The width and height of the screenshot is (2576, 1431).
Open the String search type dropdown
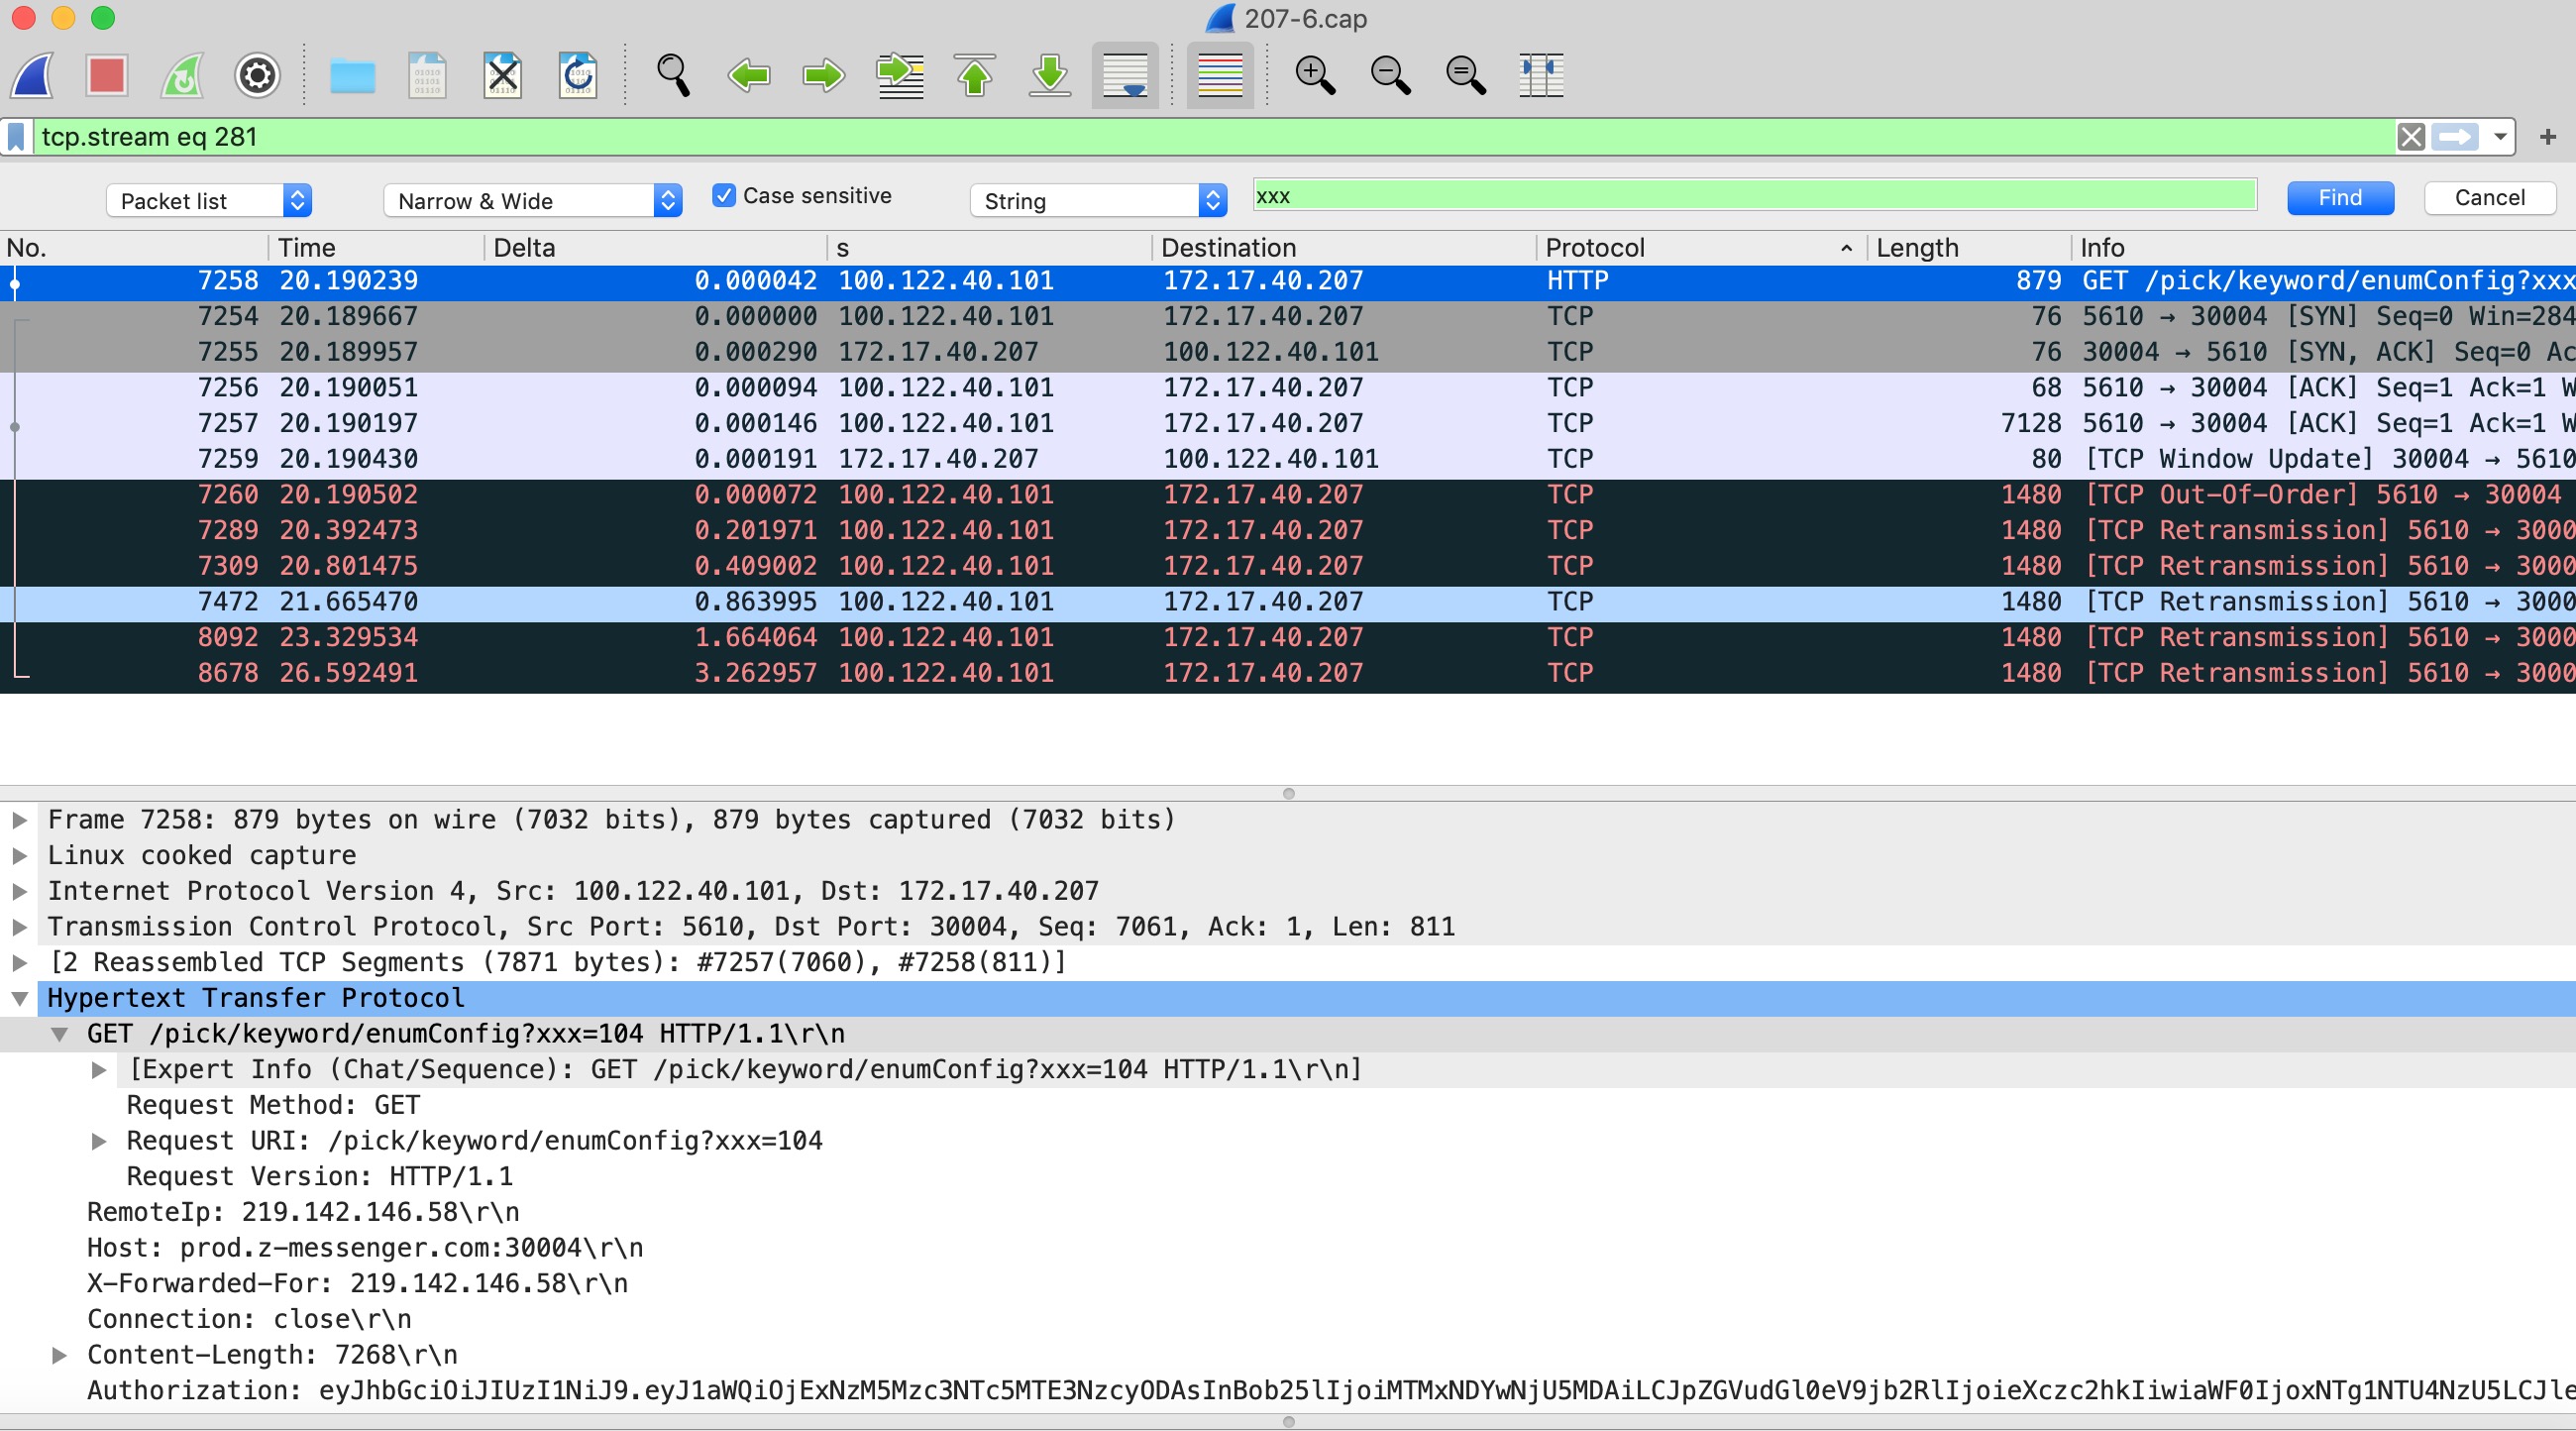coord(1098,200)
